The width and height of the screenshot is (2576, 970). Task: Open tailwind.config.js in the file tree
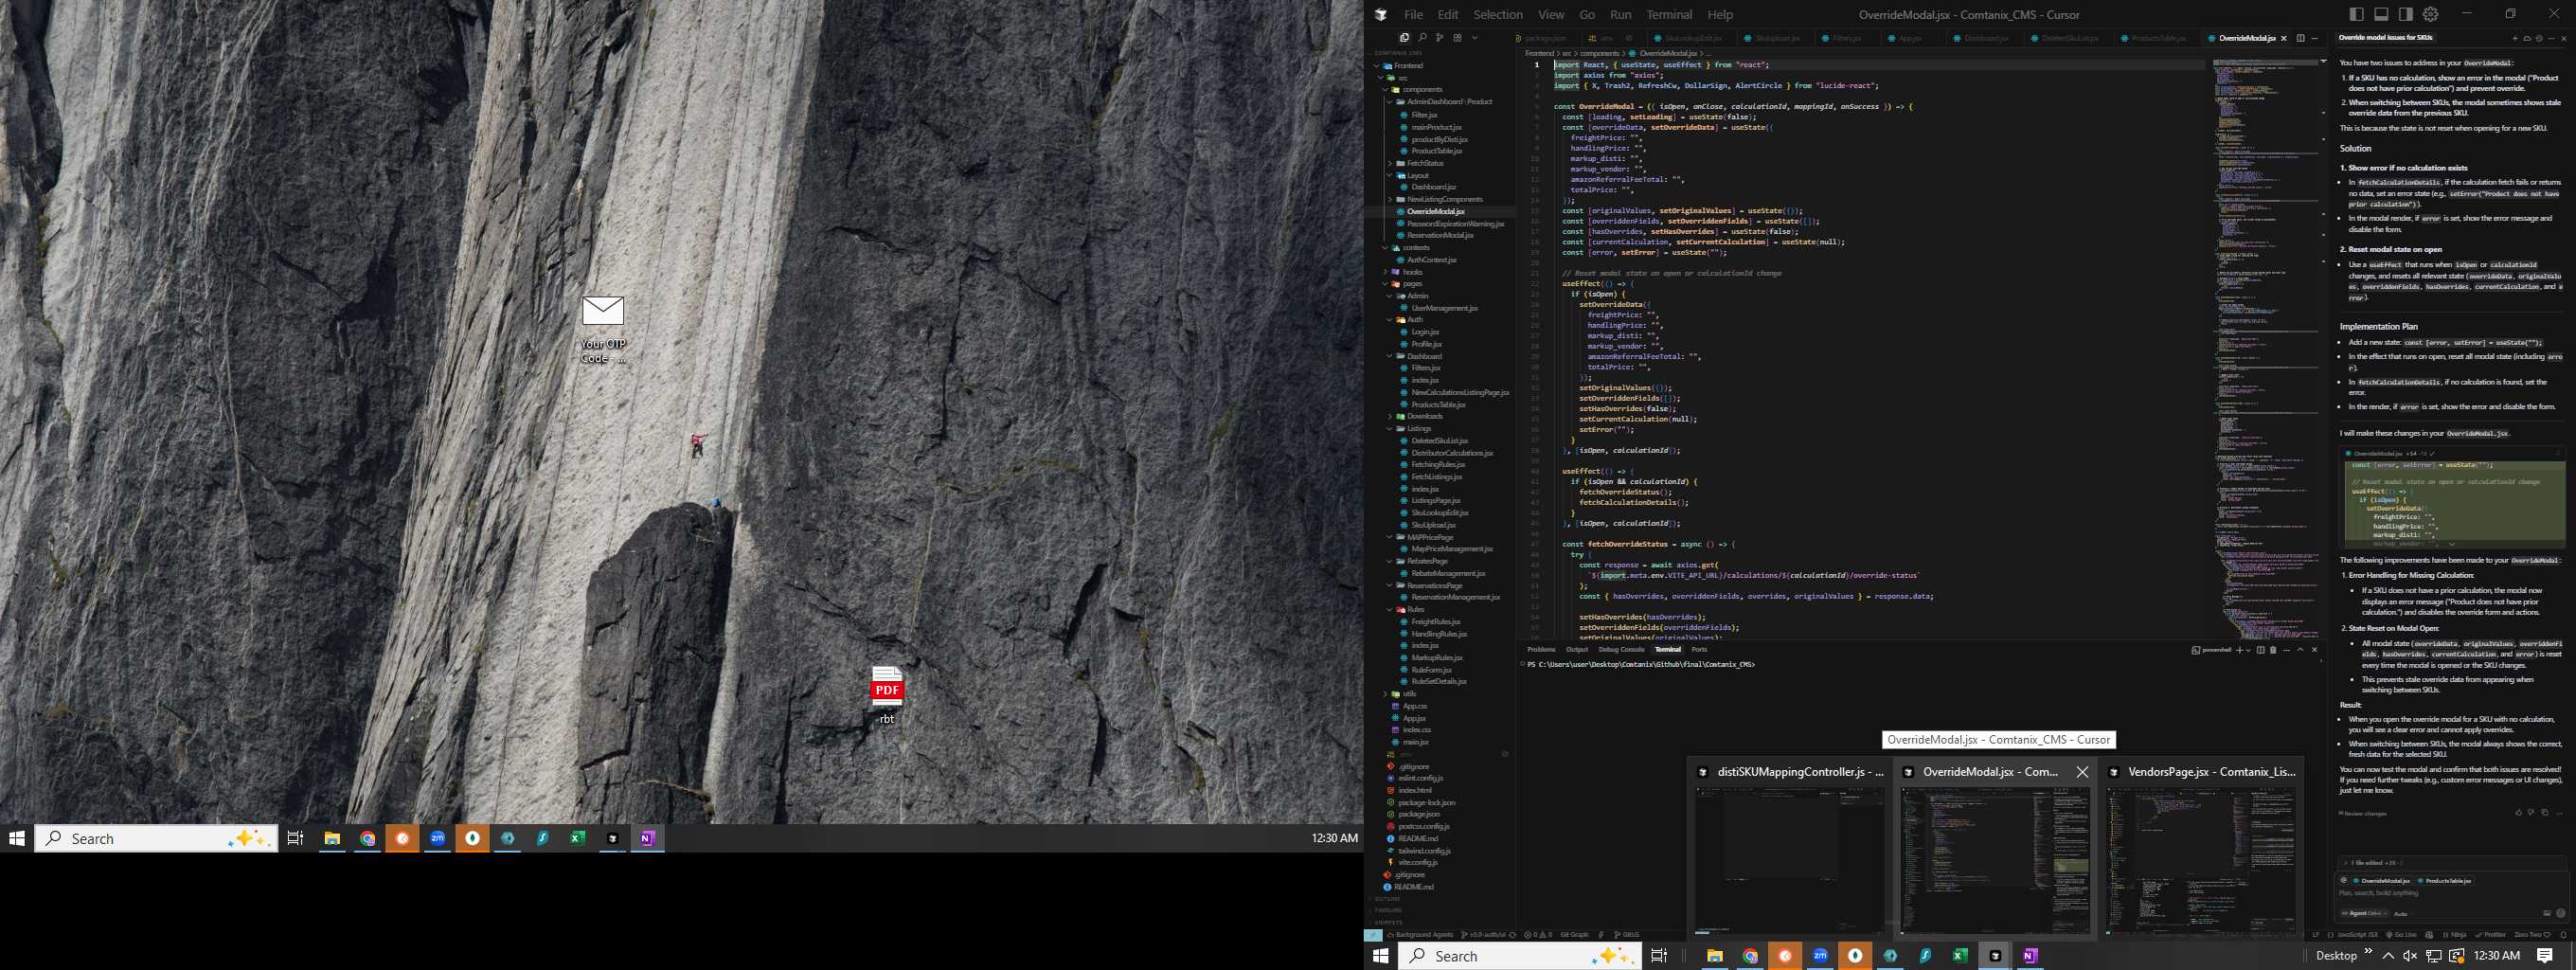point(1424,850)
